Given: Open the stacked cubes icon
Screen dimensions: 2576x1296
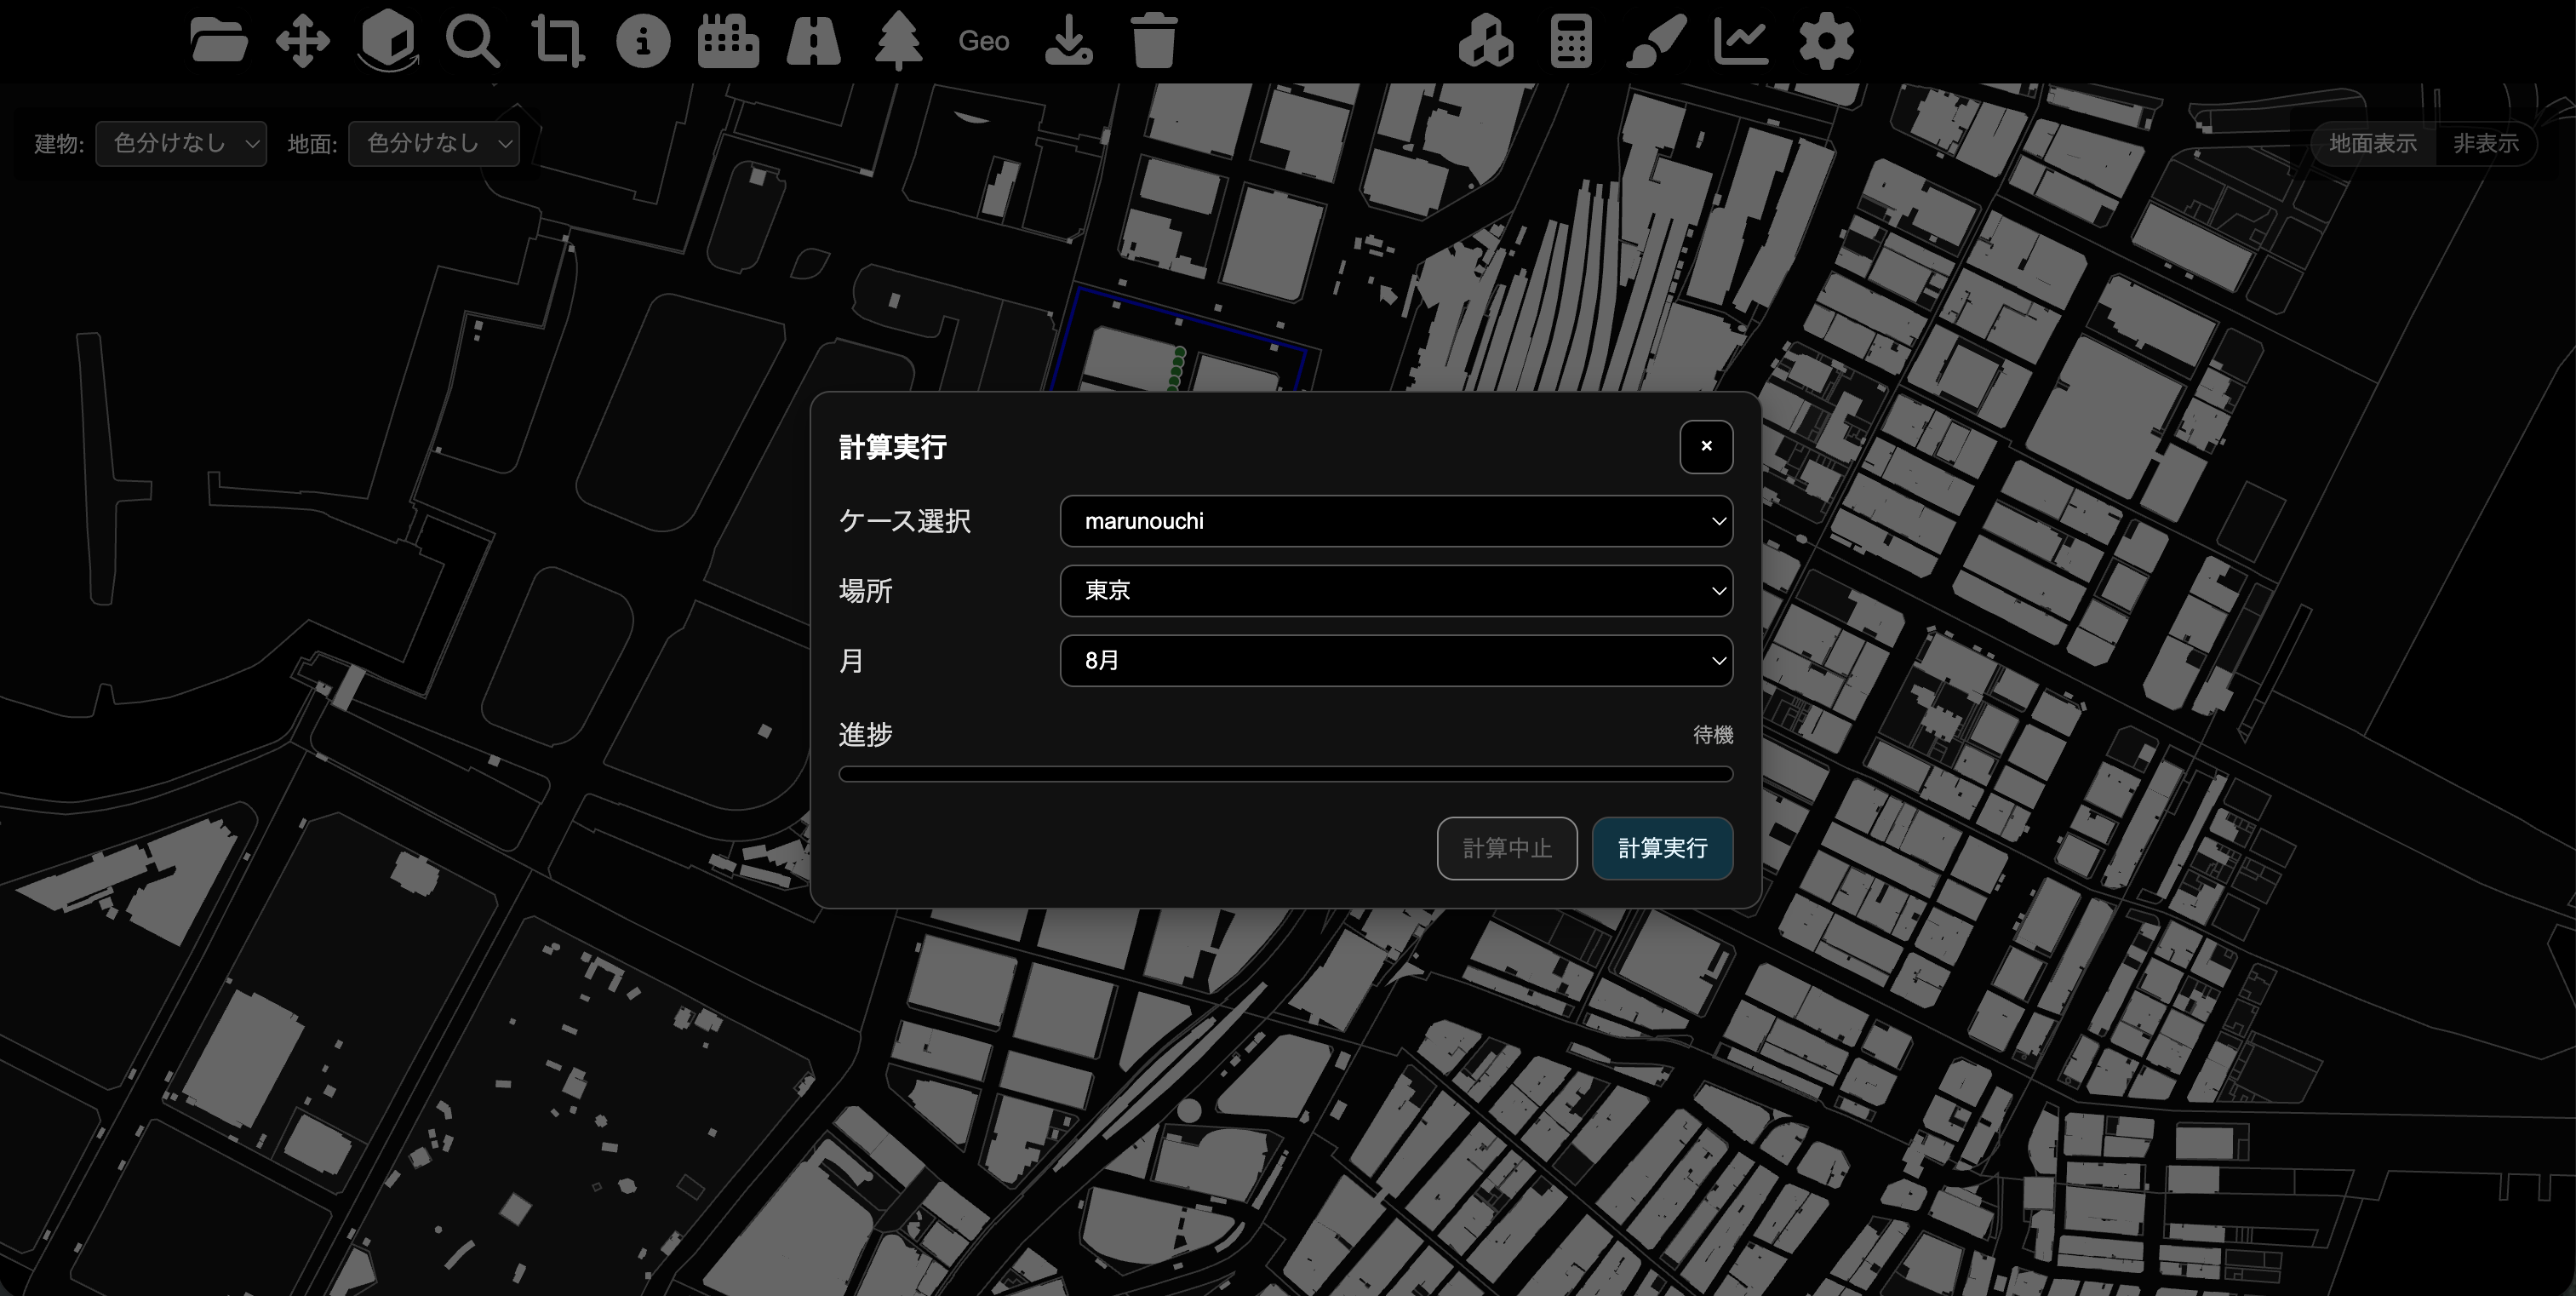Looking at the screenshot, I should [x=1486, y=41].
